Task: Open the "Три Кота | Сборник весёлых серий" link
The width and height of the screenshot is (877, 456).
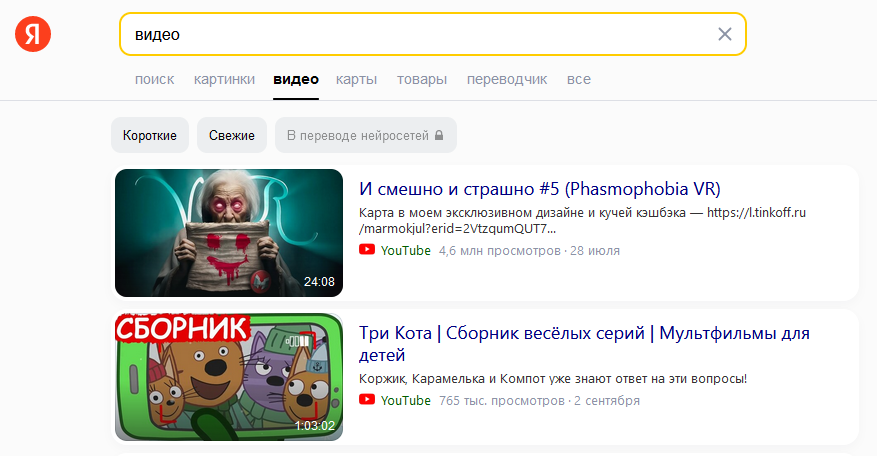Action: coord(584,344)
